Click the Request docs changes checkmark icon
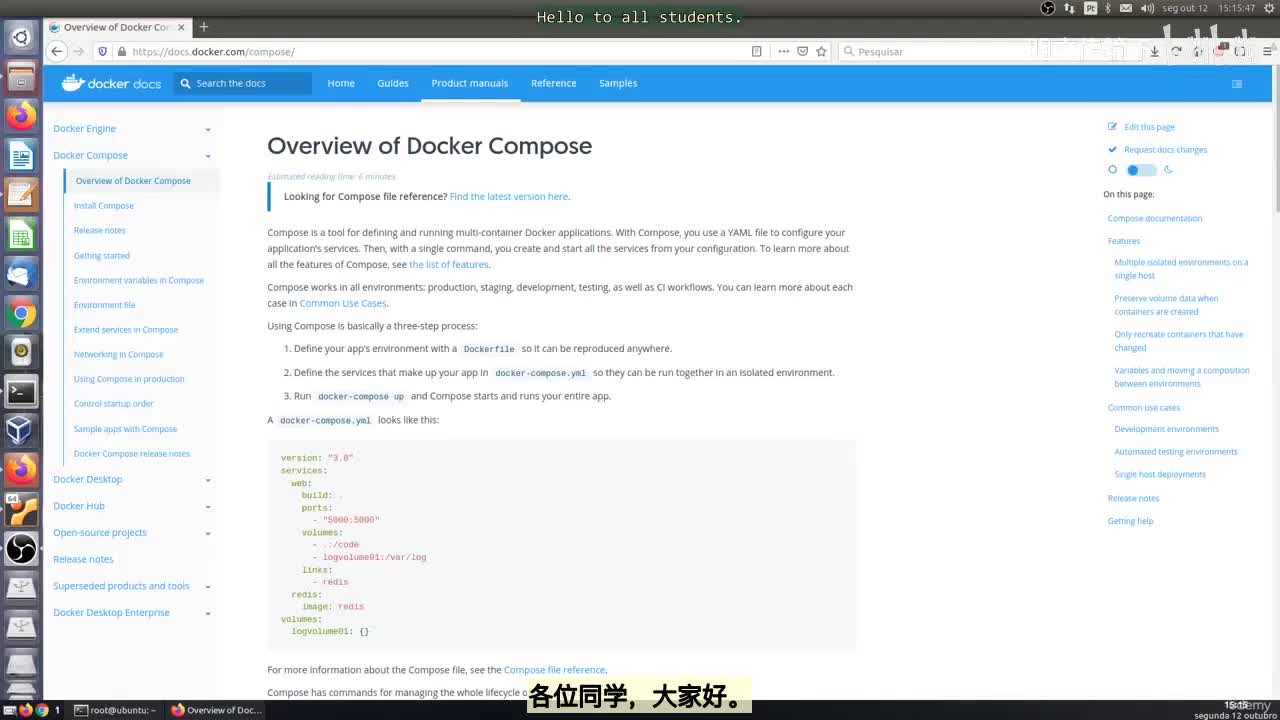Viewport: 1280px width, 720px height. pyautogui.click(x=1112, y=149)
